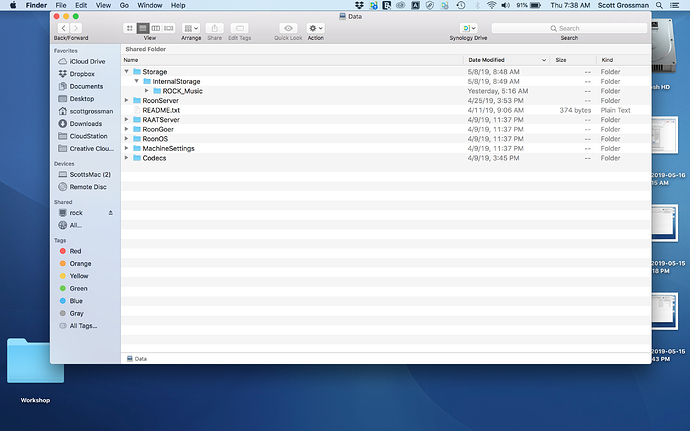Select ScottsMac (2) device

click(x=90, y=174)
